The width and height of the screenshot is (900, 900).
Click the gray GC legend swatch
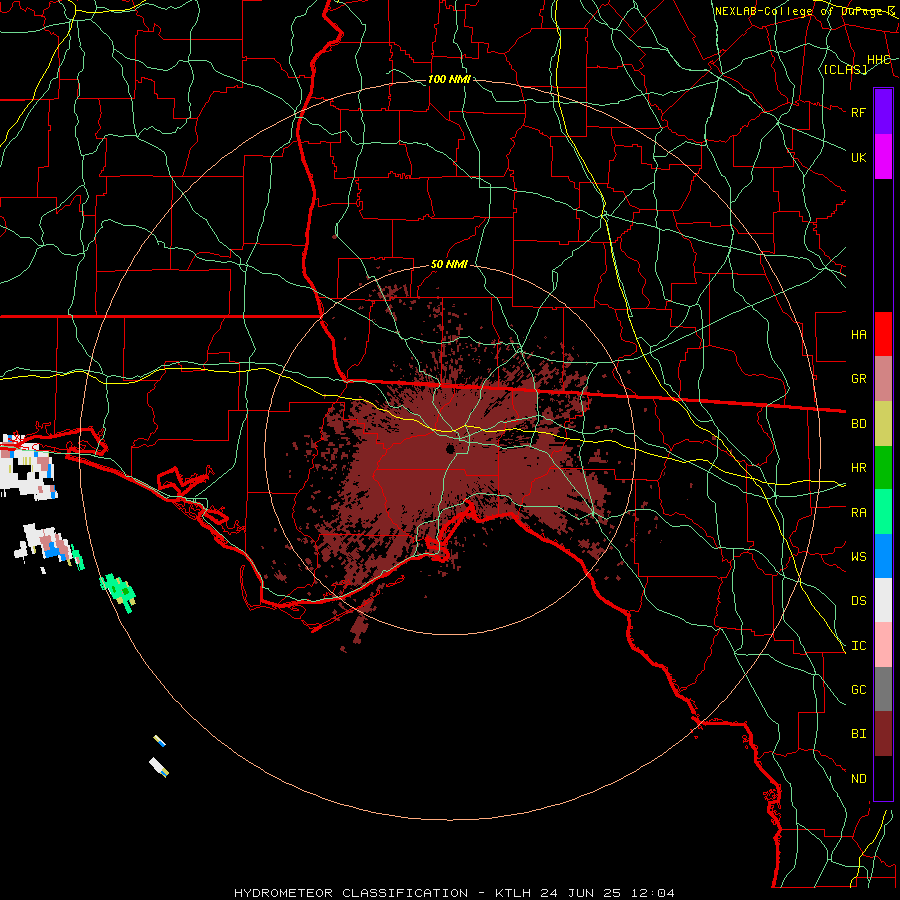883,689
